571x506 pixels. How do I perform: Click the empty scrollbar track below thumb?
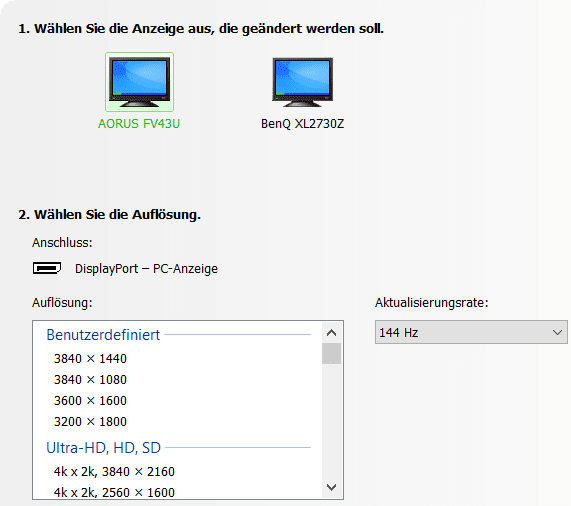pyautogui.click(x=331, y=420)
